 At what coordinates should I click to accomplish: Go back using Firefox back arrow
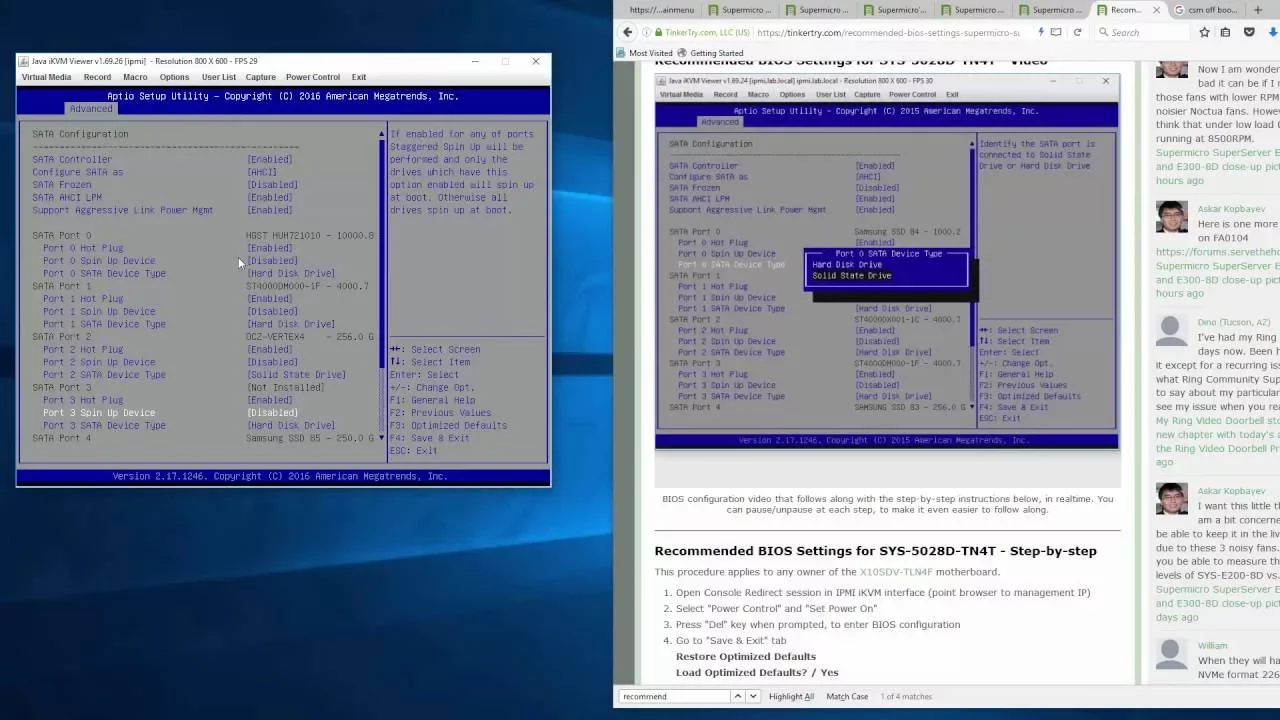[628, 32]
